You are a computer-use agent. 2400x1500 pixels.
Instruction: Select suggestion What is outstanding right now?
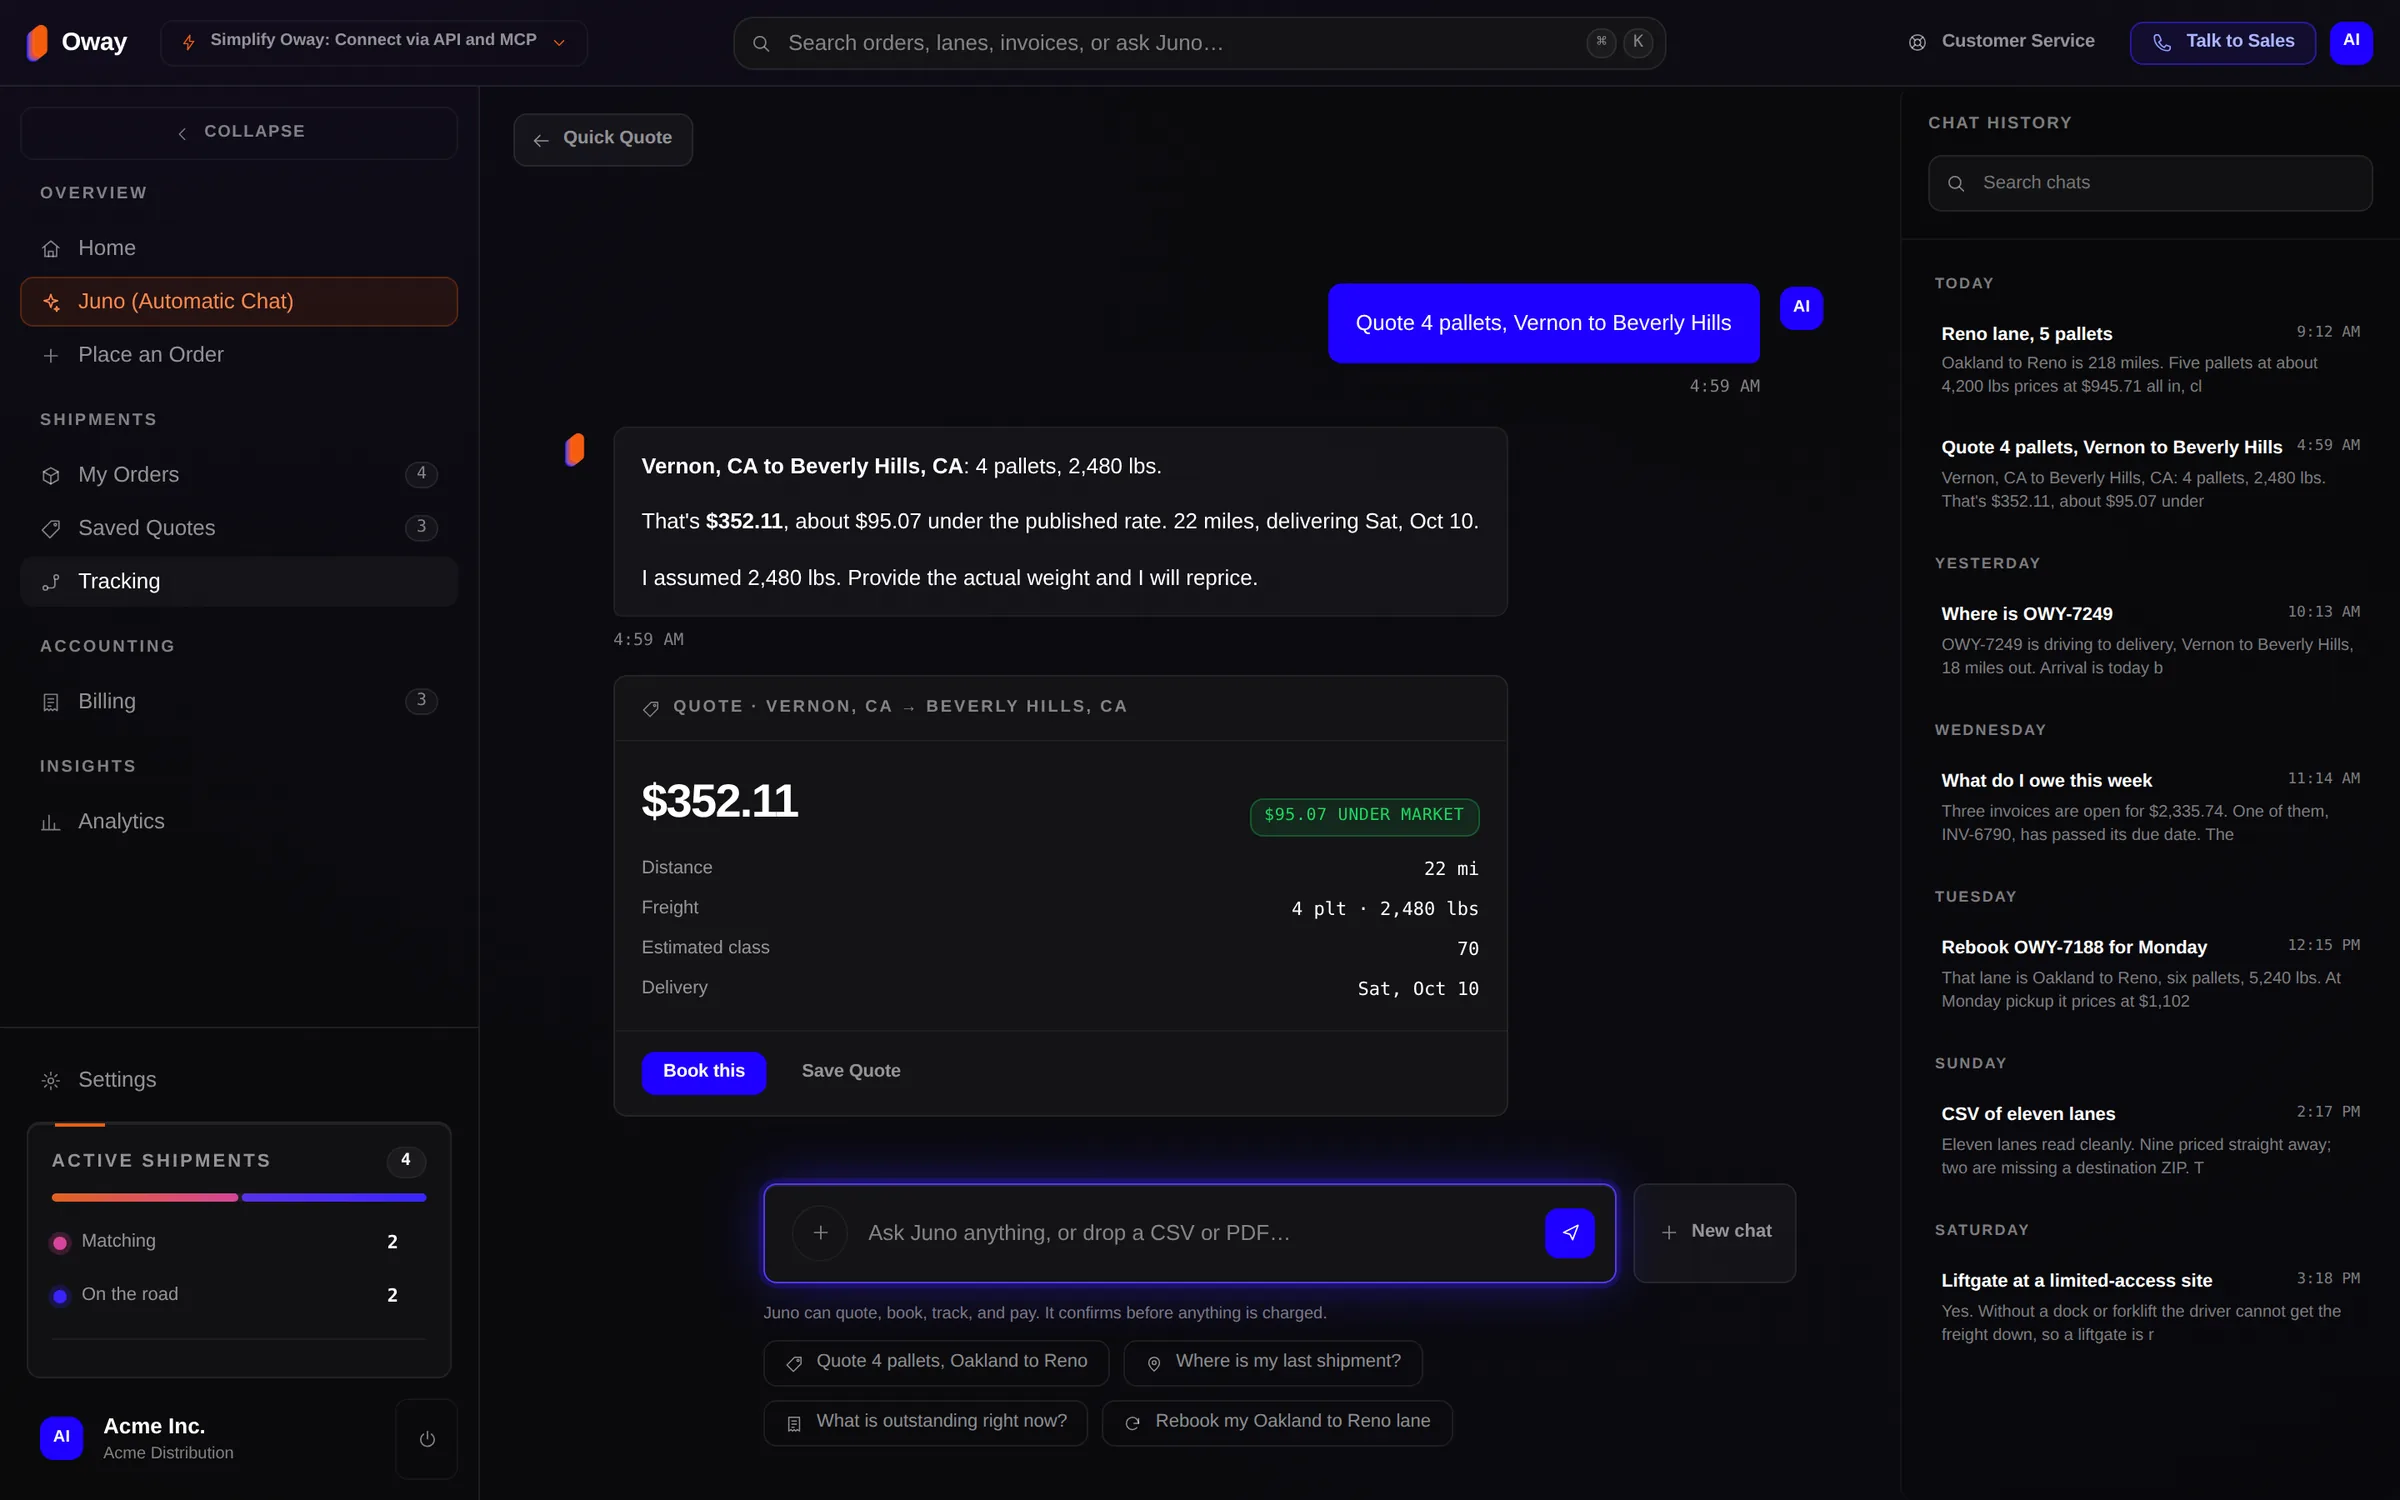pos(925,1422)
